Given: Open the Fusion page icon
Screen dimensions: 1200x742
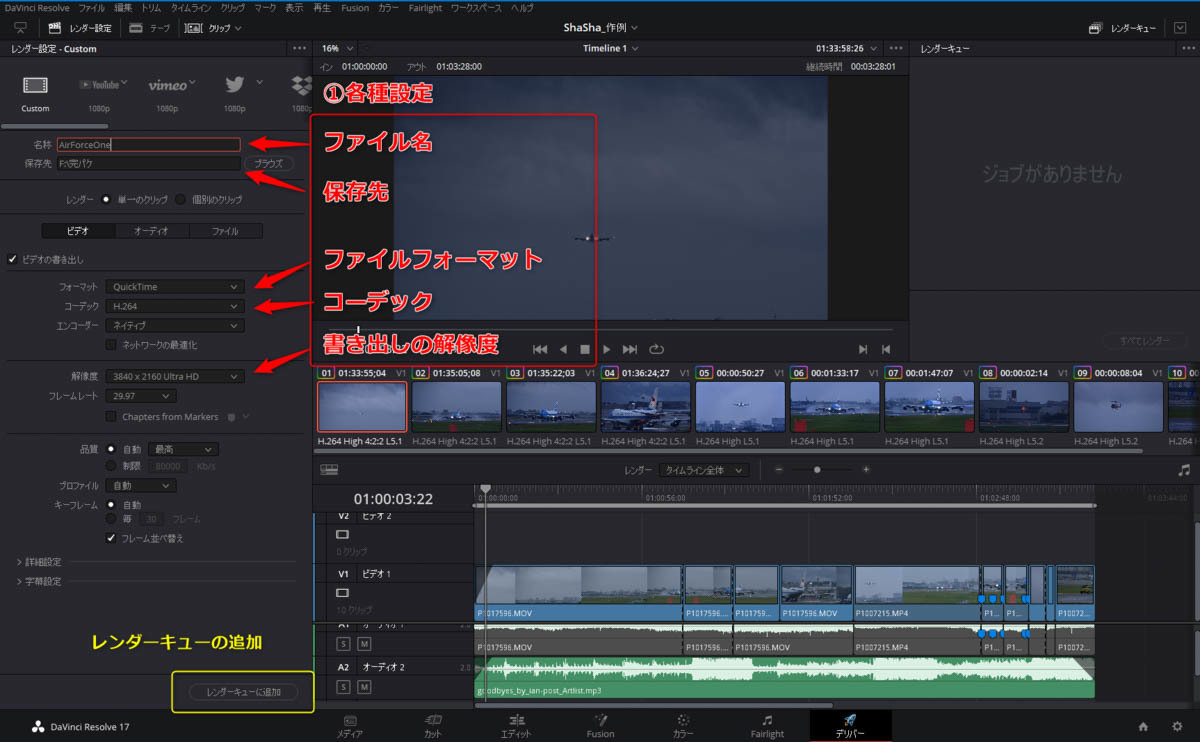Looking at the screenshot, I should (x=600, y=721).
